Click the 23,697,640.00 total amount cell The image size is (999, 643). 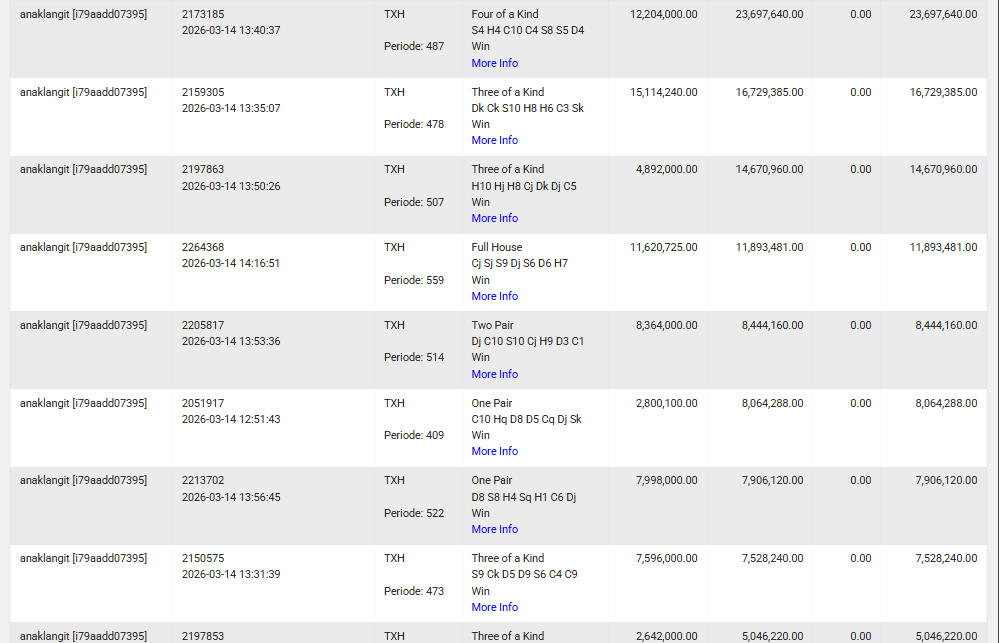(943, 14)
